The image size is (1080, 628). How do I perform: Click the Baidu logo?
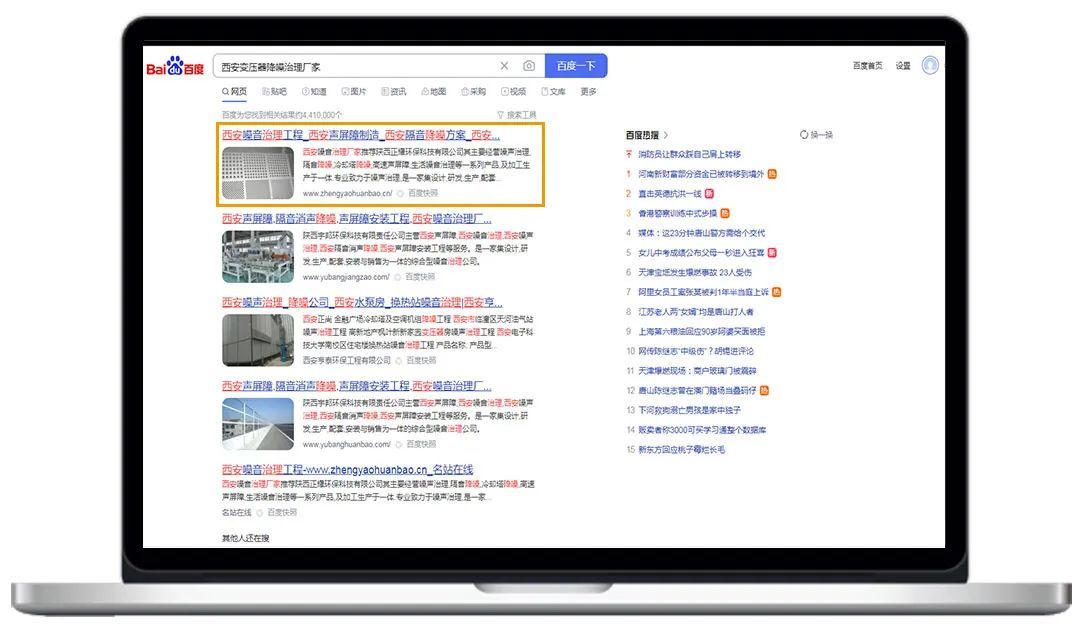pyautogui.click(x=175, y=67)
